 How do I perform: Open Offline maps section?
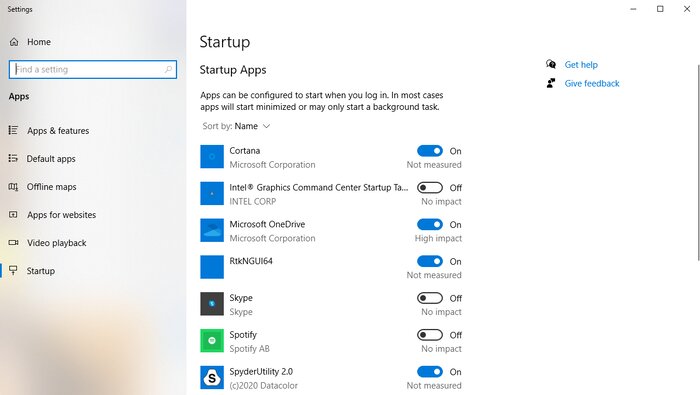(x=51, y=187)
